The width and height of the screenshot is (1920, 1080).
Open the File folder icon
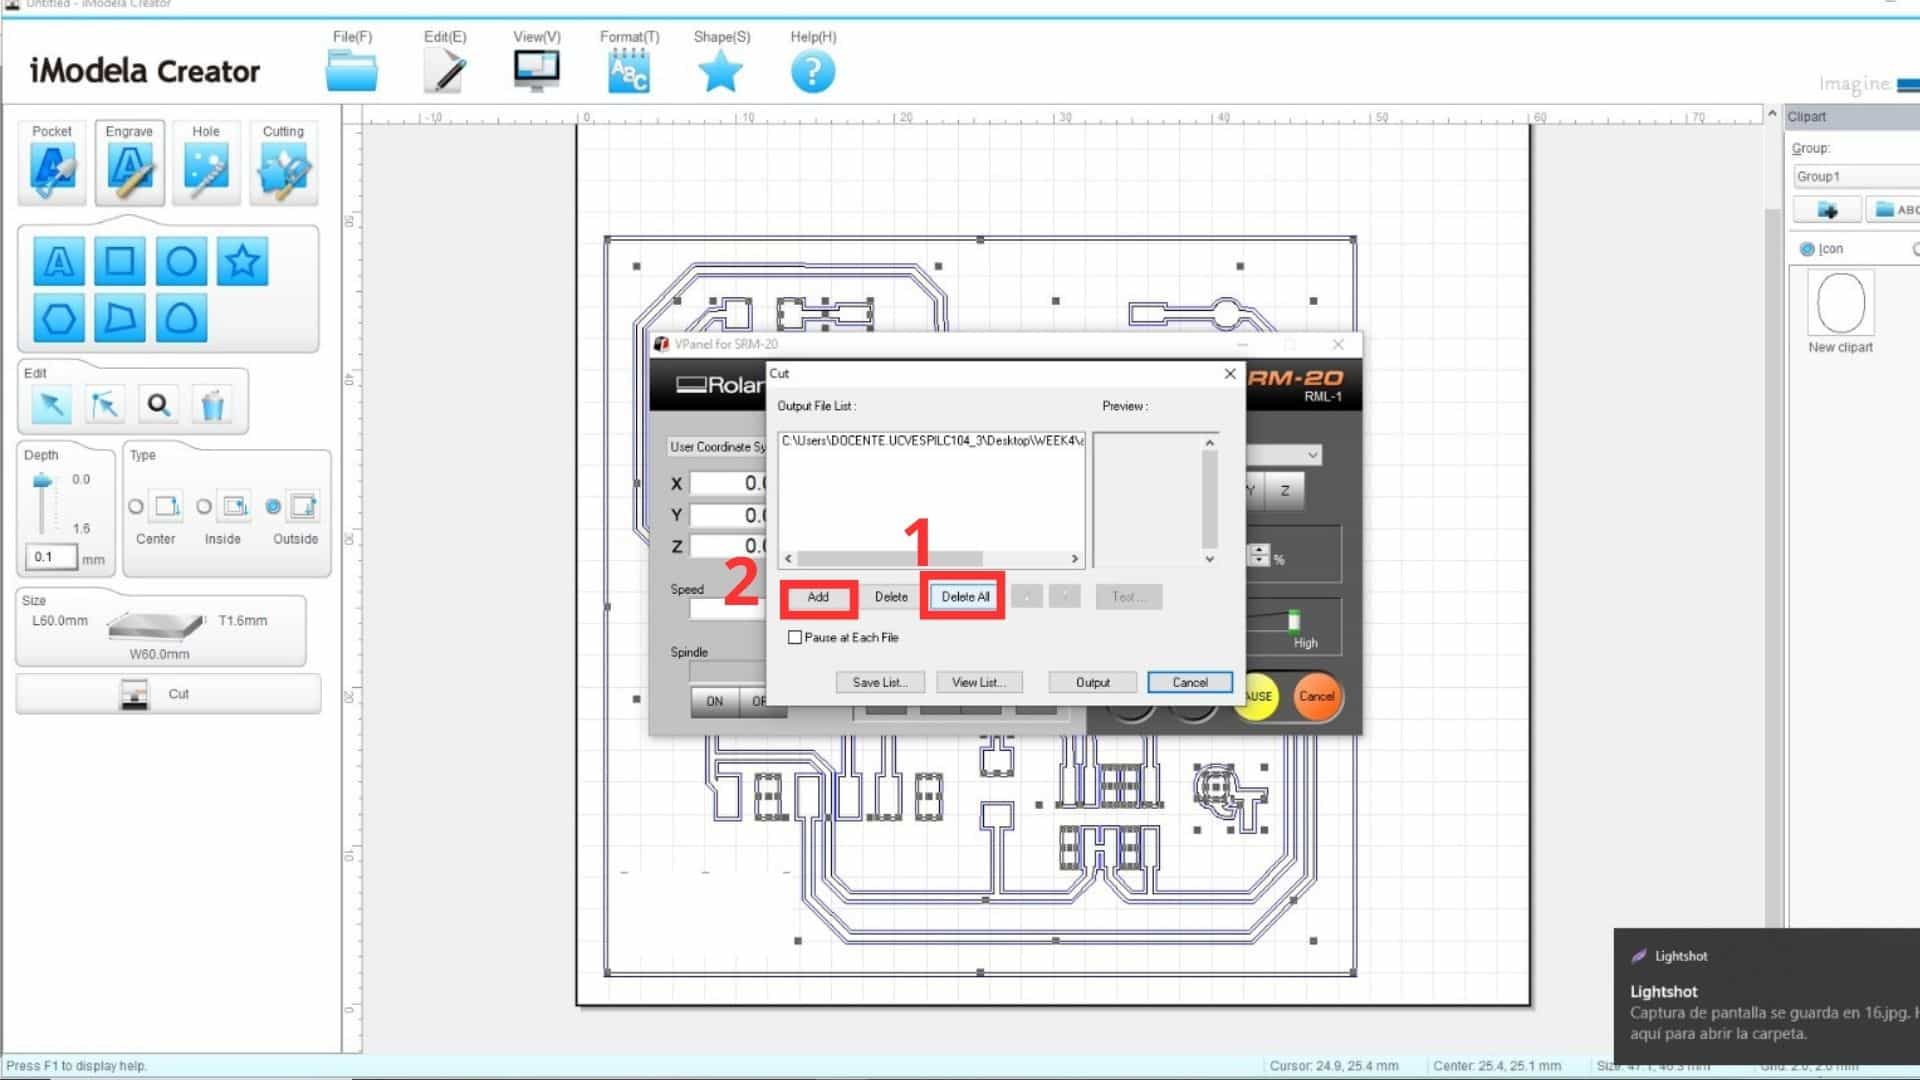pos(352,71)
